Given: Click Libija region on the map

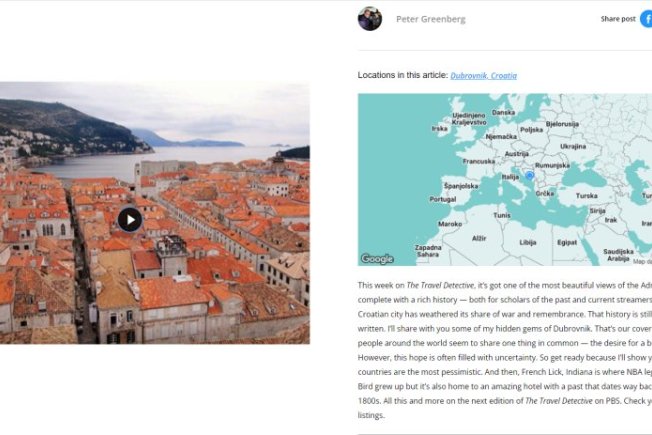Looking at the screenshot, I should [527, 242].
